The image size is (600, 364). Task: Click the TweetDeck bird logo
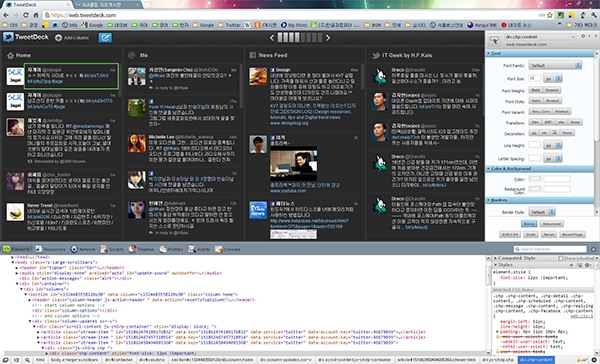pyautogui.click(x=8, y=37)
